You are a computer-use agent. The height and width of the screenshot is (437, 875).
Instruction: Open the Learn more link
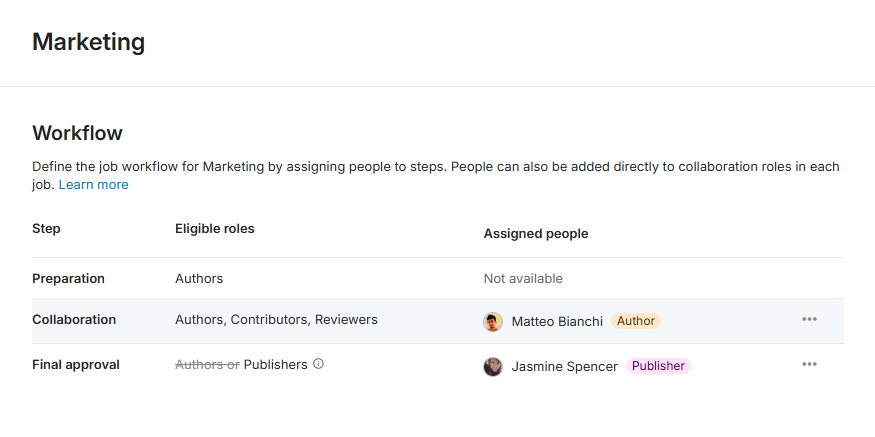point(93,185)
